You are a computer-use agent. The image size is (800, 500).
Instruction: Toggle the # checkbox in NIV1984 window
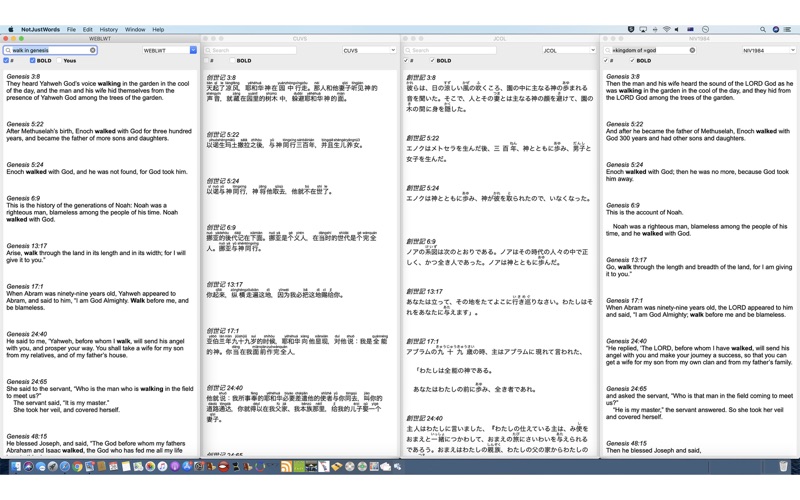[x=606, y=60]
